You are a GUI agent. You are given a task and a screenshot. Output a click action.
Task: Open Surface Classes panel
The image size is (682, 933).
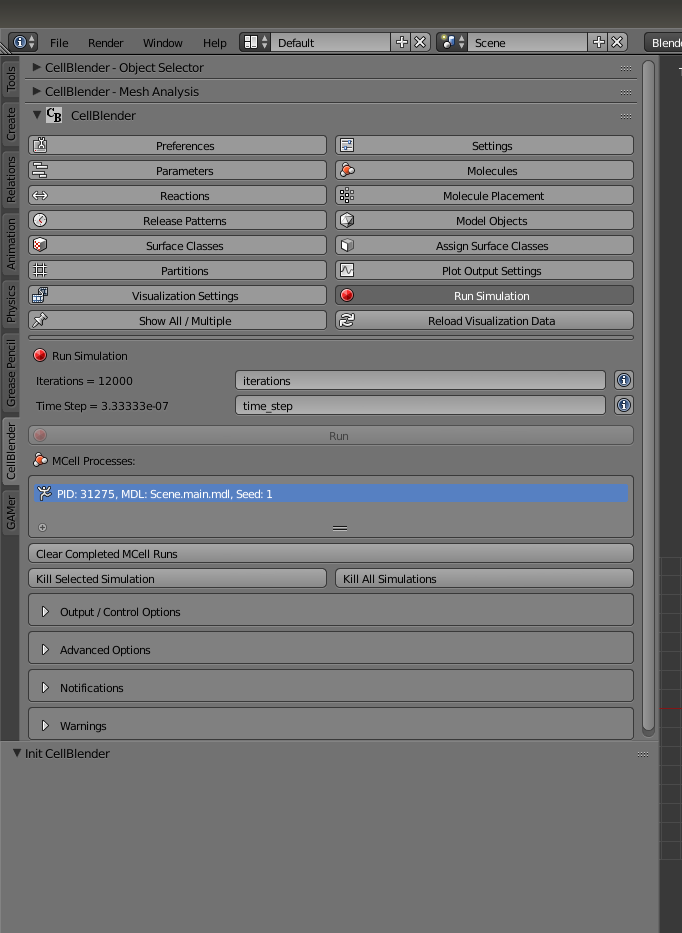point(177,245)
